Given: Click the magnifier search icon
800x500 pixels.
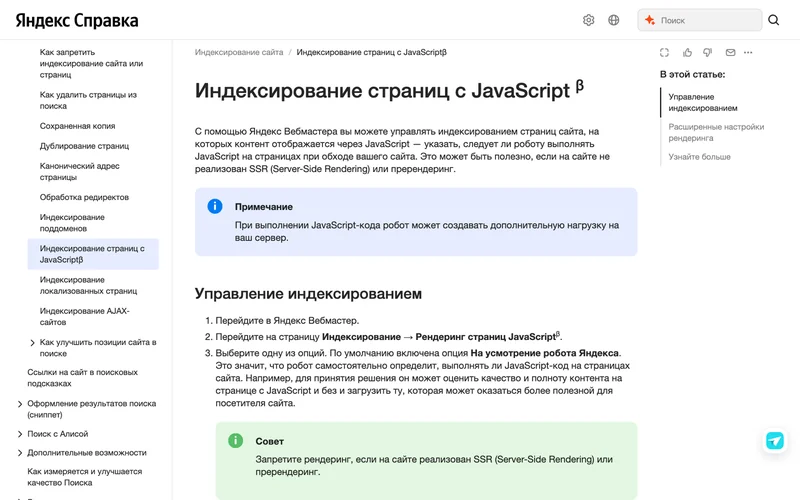Looking at the screenshot, I should [773, 20].
